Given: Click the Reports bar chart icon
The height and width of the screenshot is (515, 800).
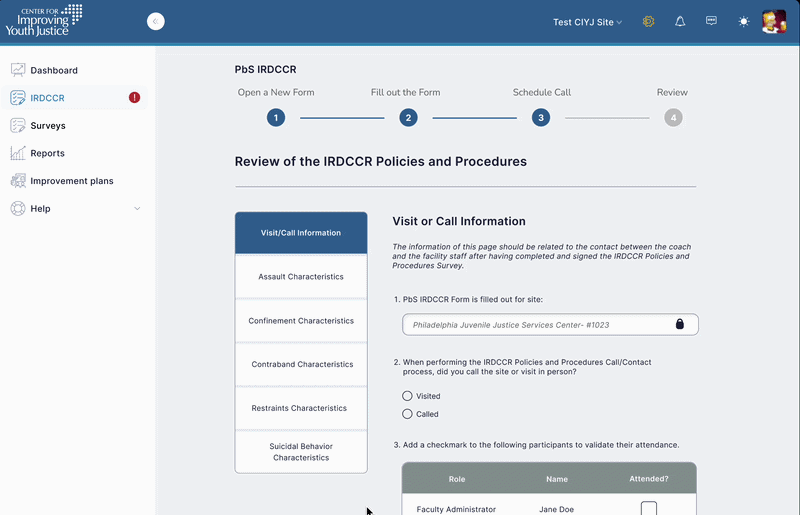Looking at the screenshot, I should click(18, 153).
